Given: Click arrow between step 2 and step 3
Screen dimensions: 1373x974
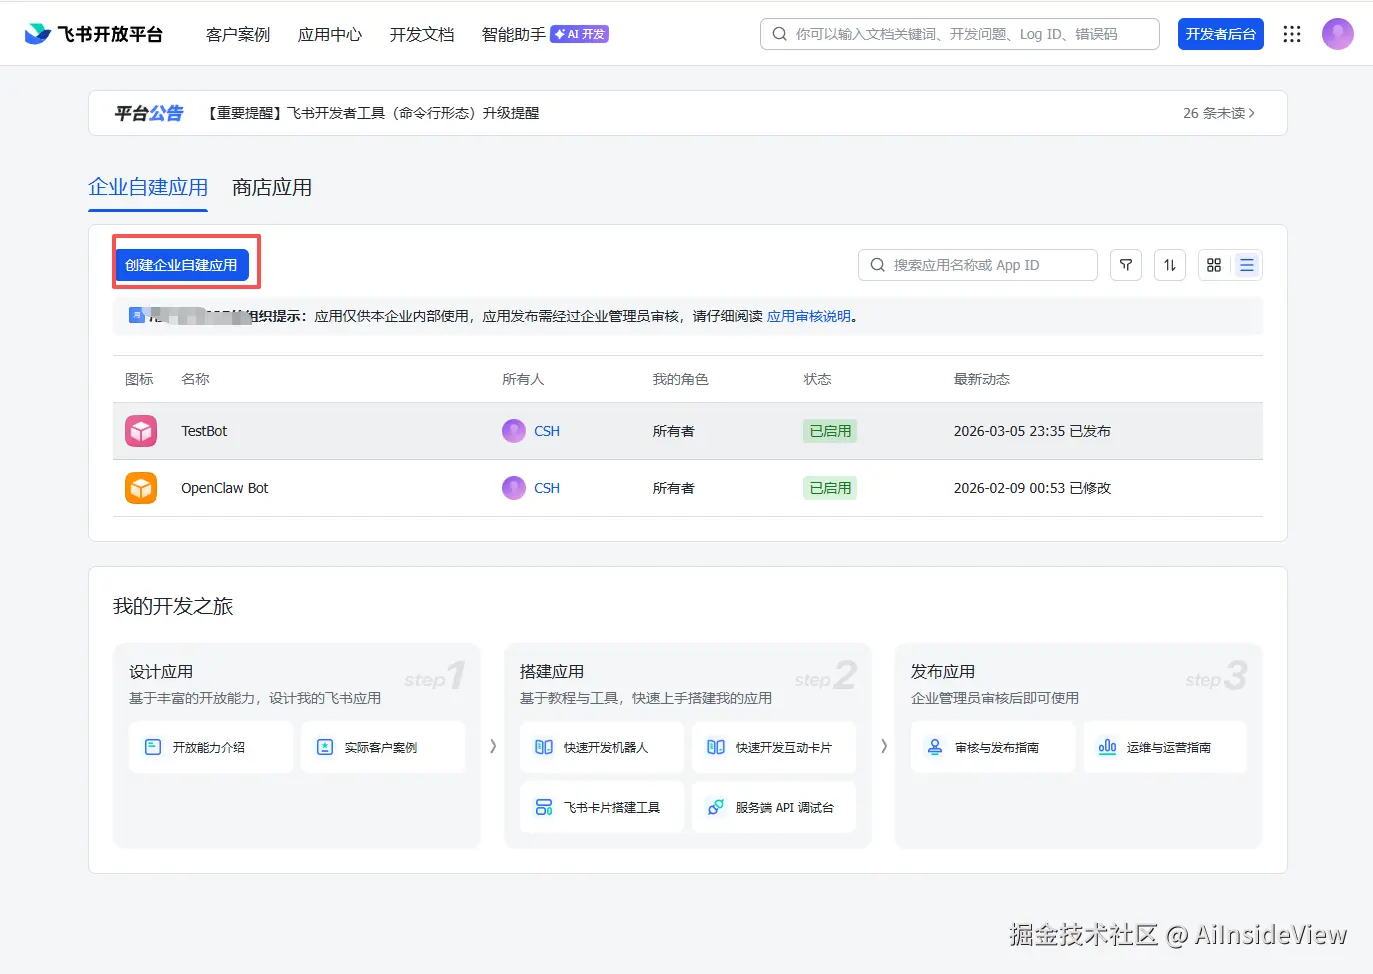Looking at the screenshot, I should click(883, 746).
